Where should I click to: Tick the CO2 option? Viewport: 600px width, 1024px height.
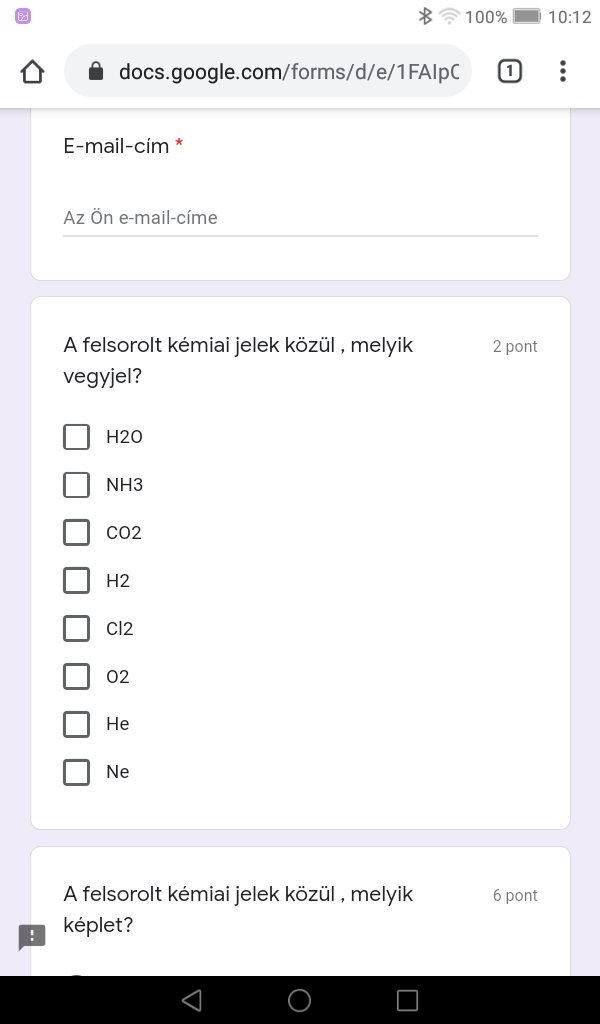(x=77, y=533)
